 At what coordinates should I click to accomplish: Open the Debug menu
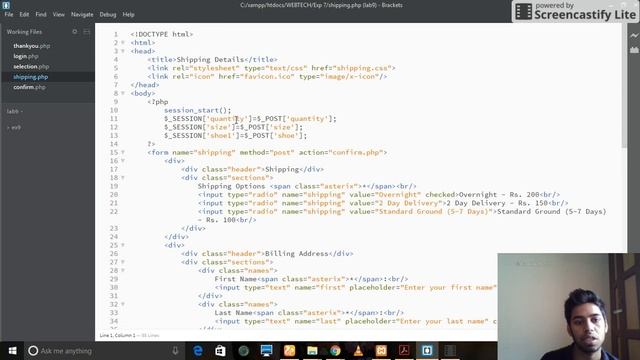(x=108, y=14)
